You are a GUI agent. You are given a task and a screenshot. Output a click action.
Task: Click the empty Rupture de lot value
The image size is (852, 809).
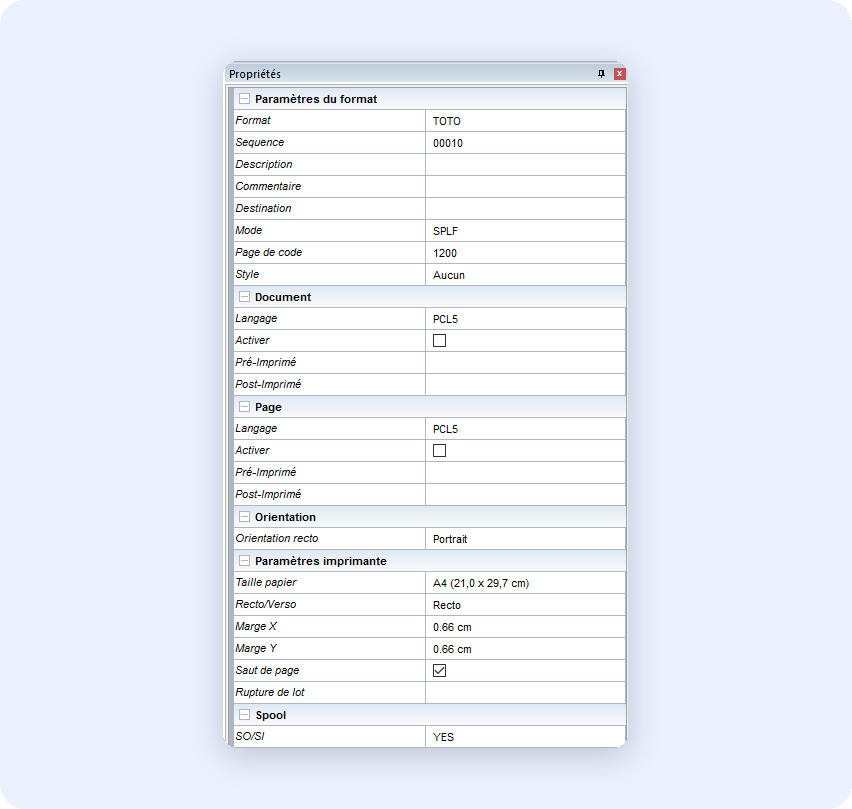[x=525, y=693]
